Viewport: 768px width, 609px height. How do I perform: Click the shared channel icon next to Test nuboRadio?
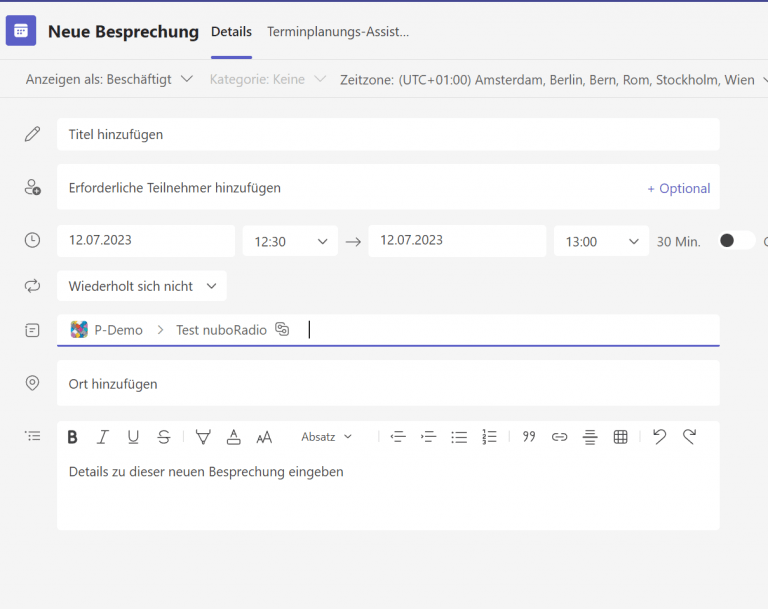(x=282, y=329)
